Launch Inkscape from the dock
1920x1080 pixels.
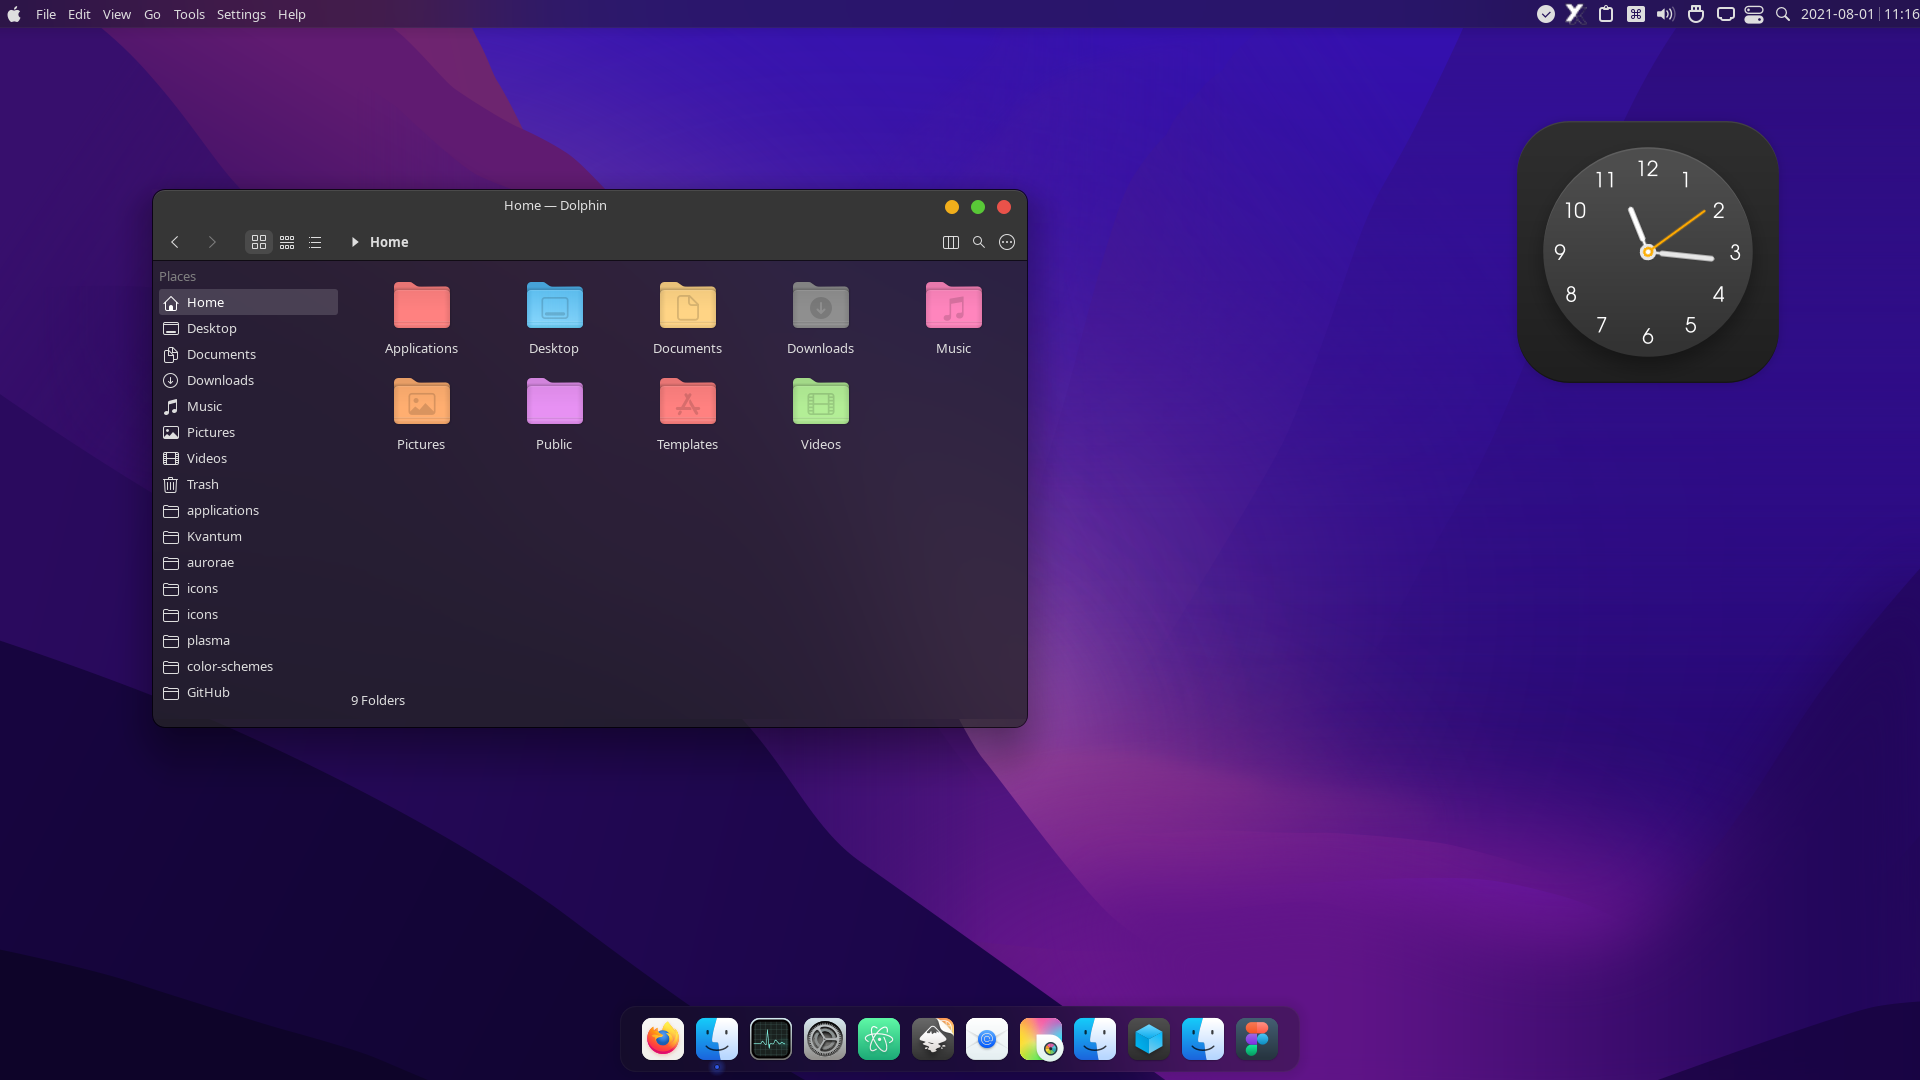933,1040
